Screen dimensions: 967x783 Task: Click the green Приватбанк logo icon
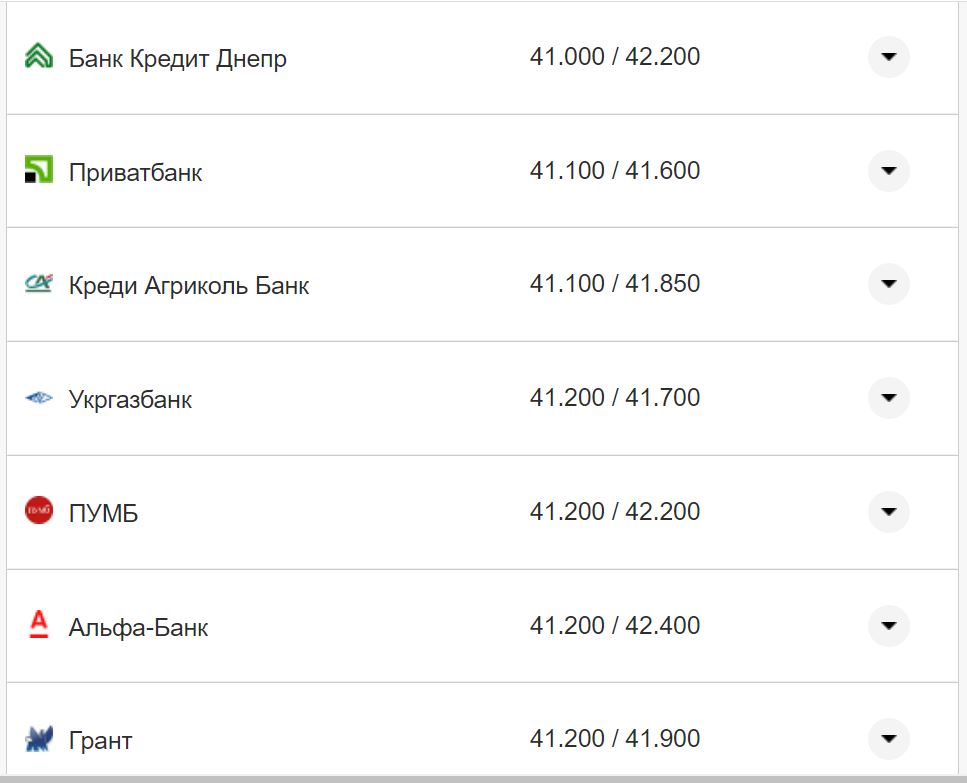38,171
